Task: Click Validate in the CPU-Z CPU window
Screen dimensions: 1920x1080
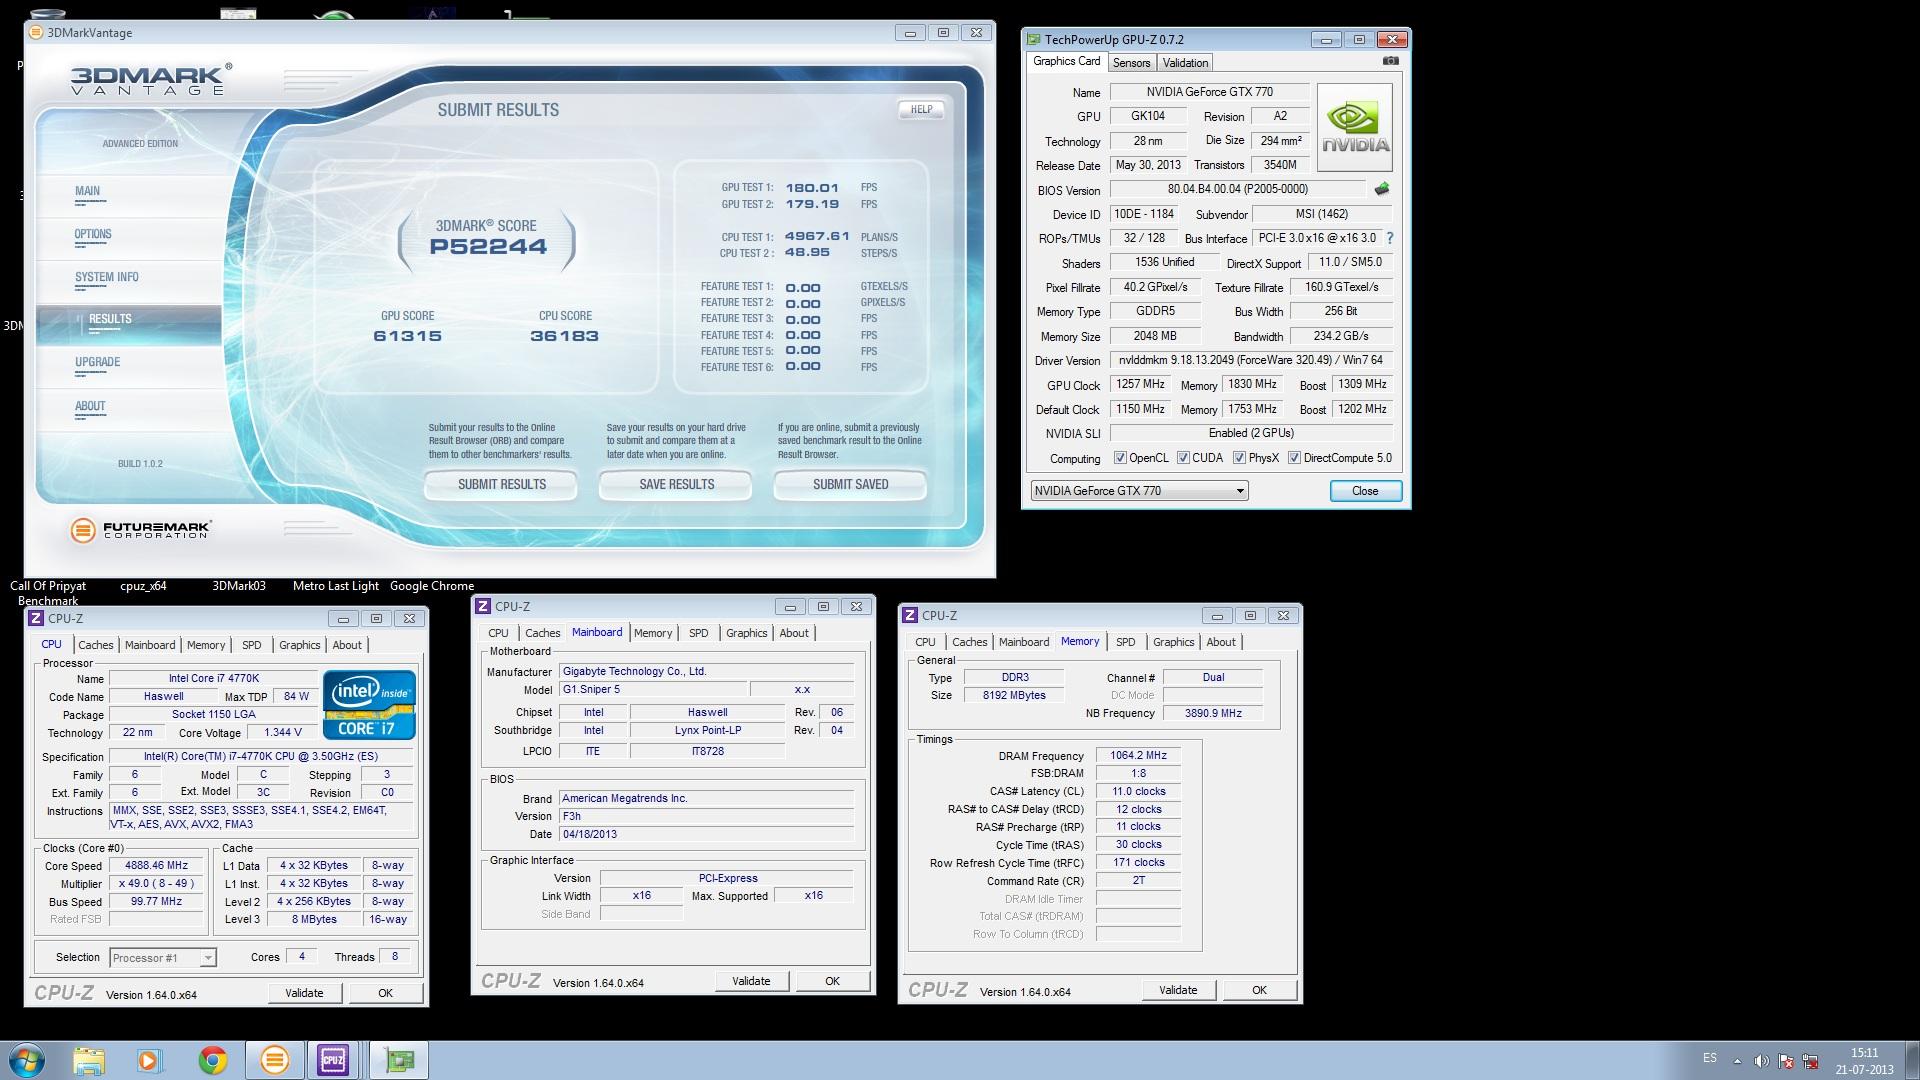Action: [304, 993]
